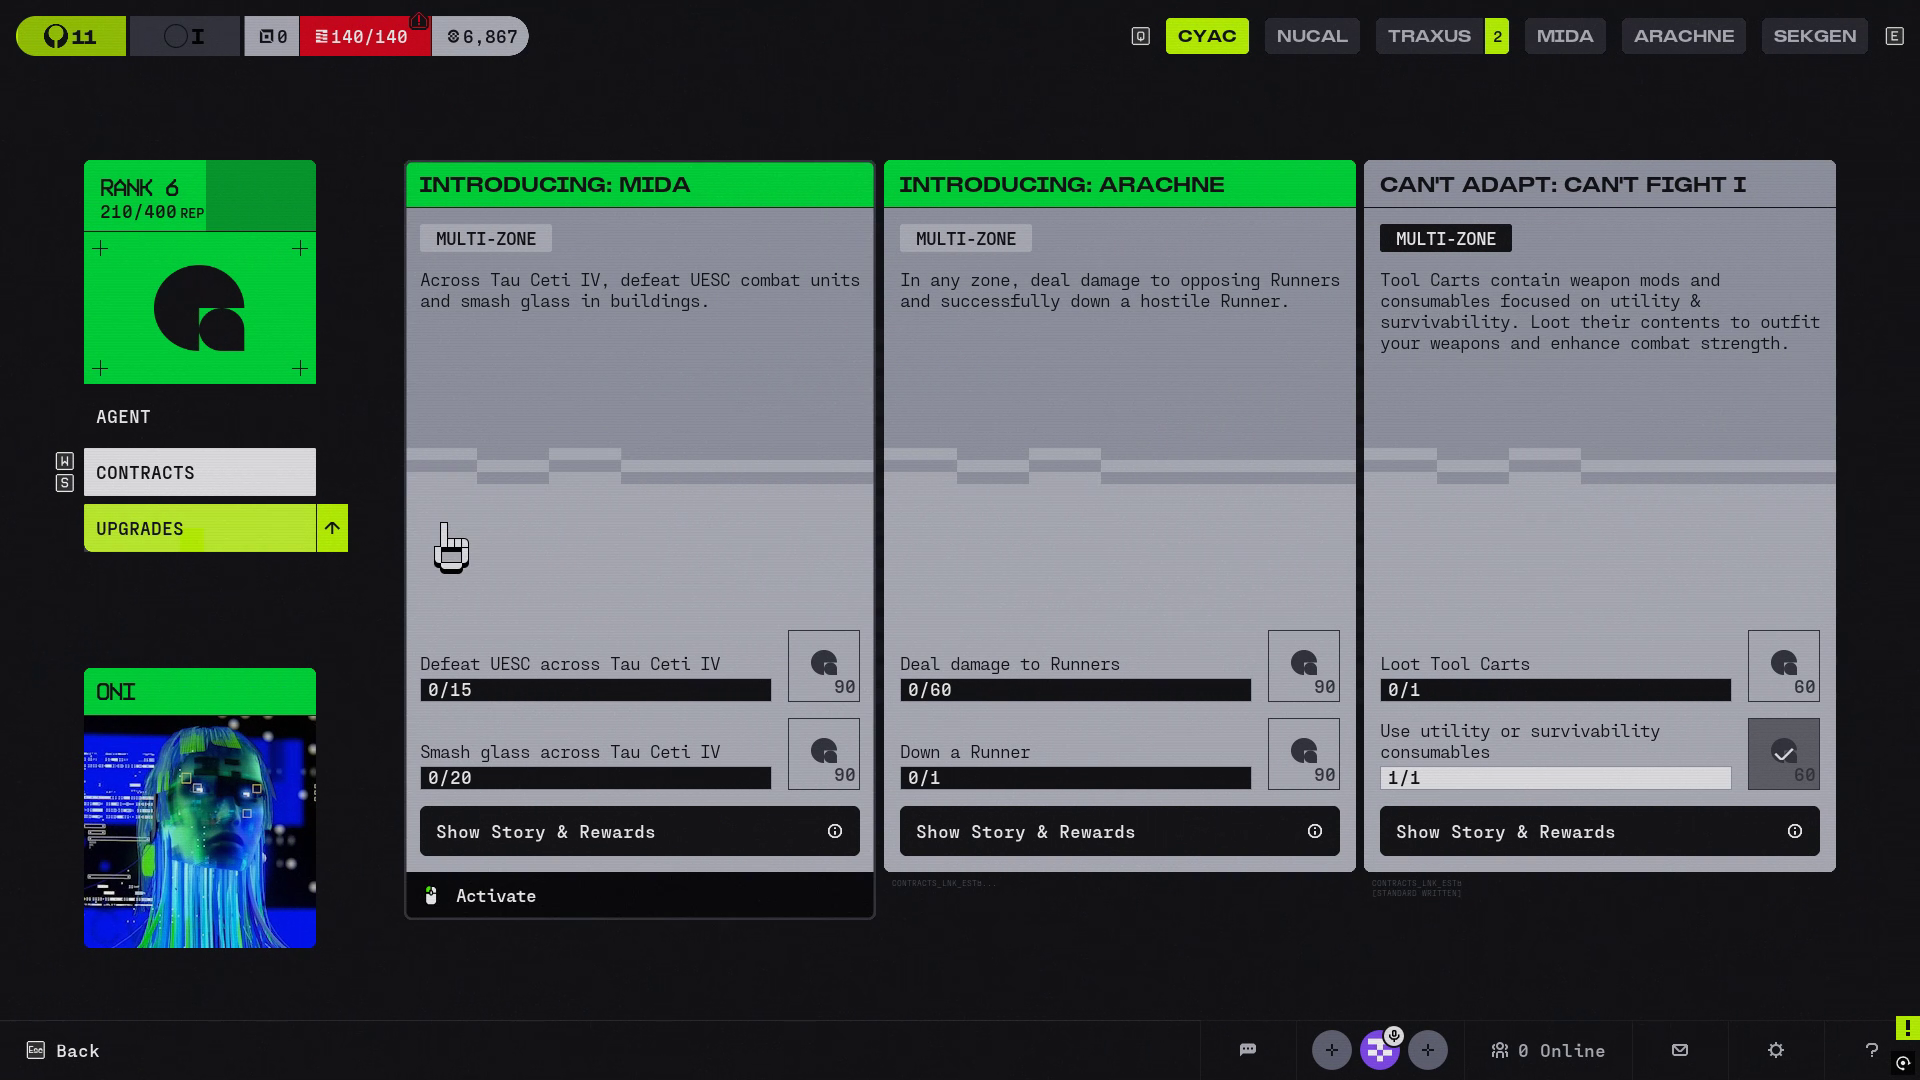The height and width of the screenshot is (1080, 1920).
Task: Click the ONI agent portrait
Action: [x=200, y=830]
